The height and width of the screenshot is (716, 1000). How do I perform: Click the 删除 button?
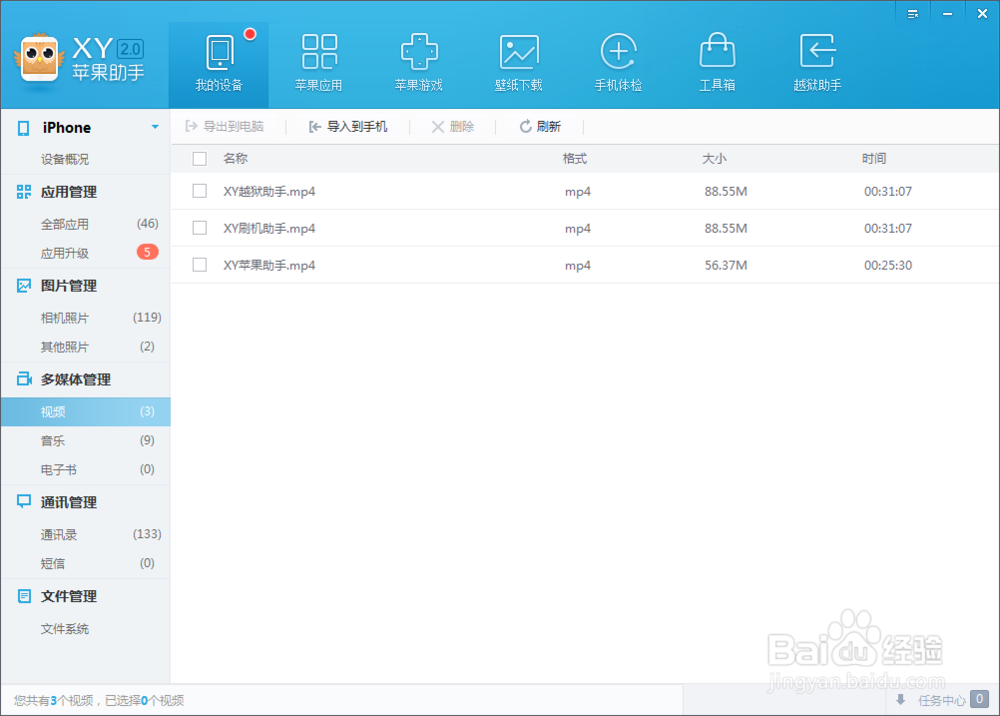[453, 126]
